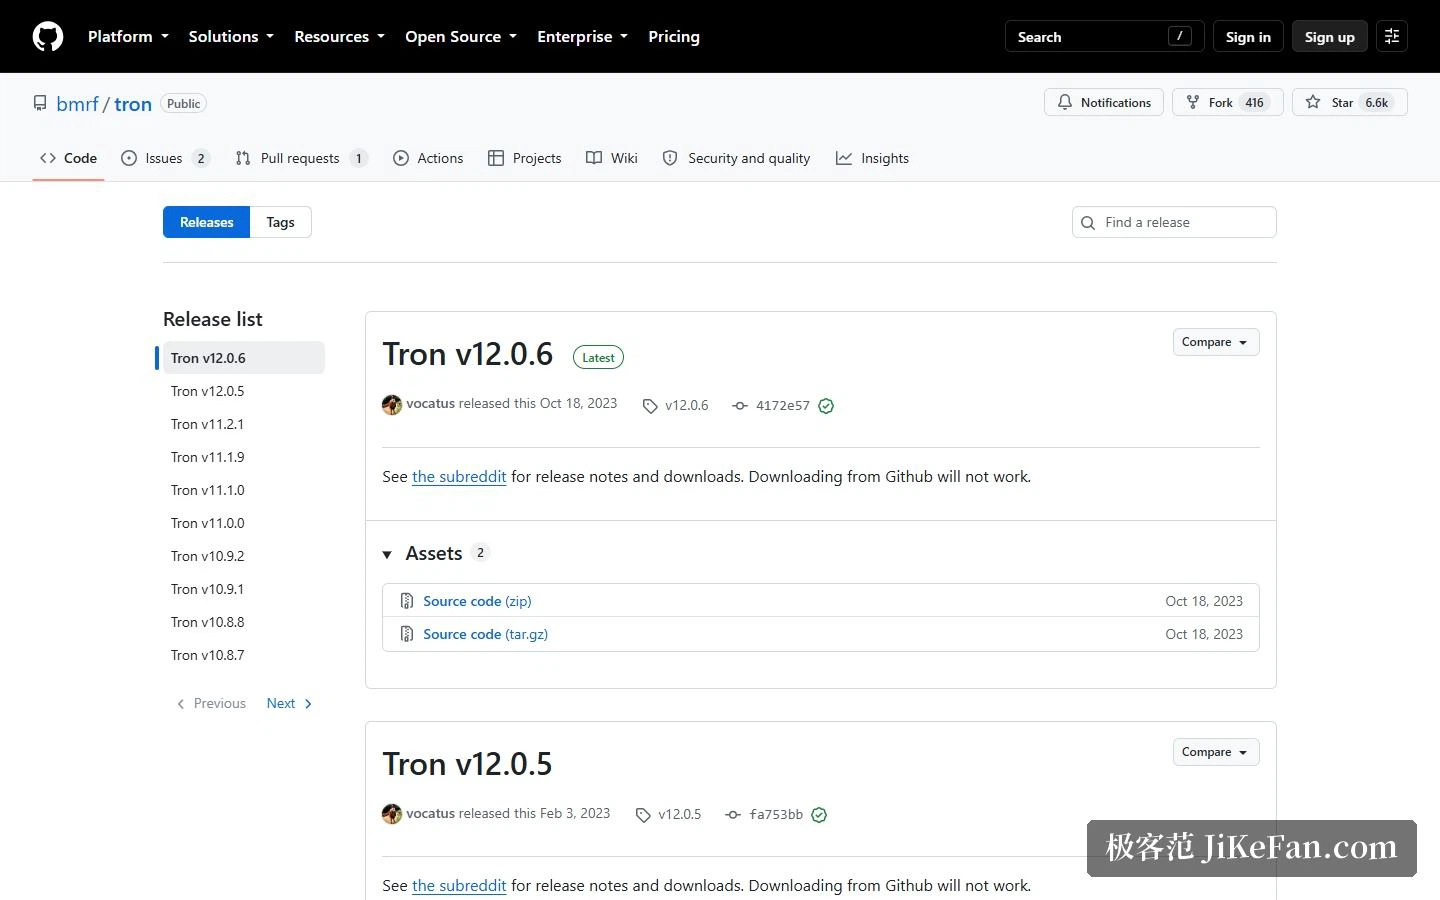
Task: Open the Insights tab
Action: coord(872,158)
